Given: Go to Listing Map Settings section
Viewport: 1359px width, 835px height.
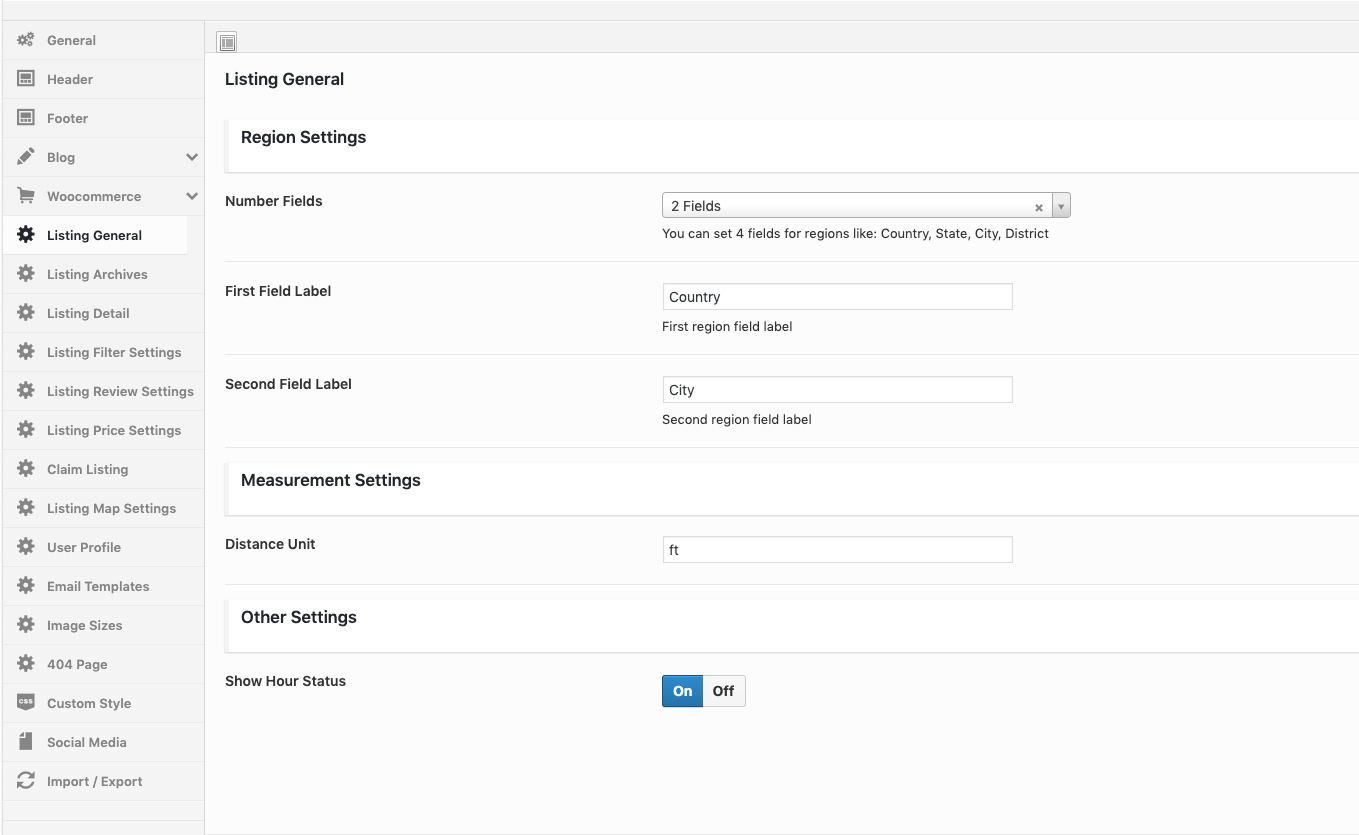Looking at the screenshot, I should coord(111,508).
